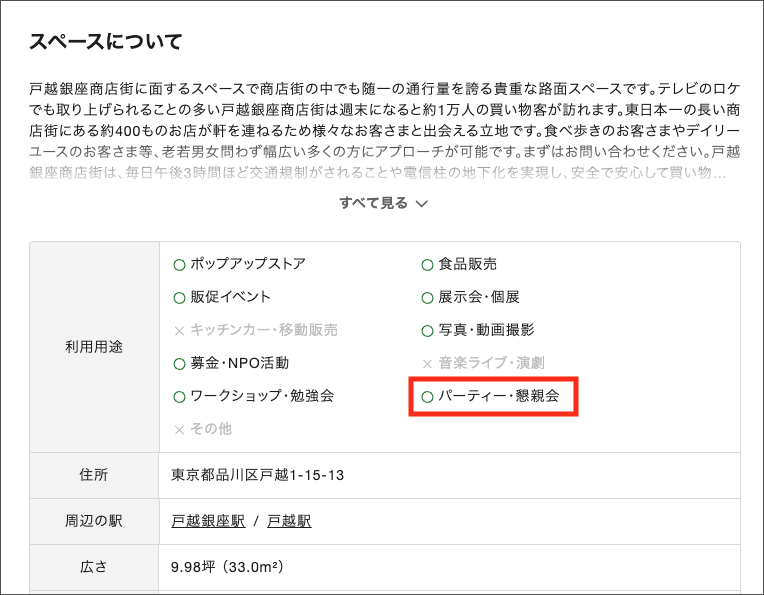The image size is (764, 595).
Task: Click the circle icon beside 展示会・個展
Action: 428,297
